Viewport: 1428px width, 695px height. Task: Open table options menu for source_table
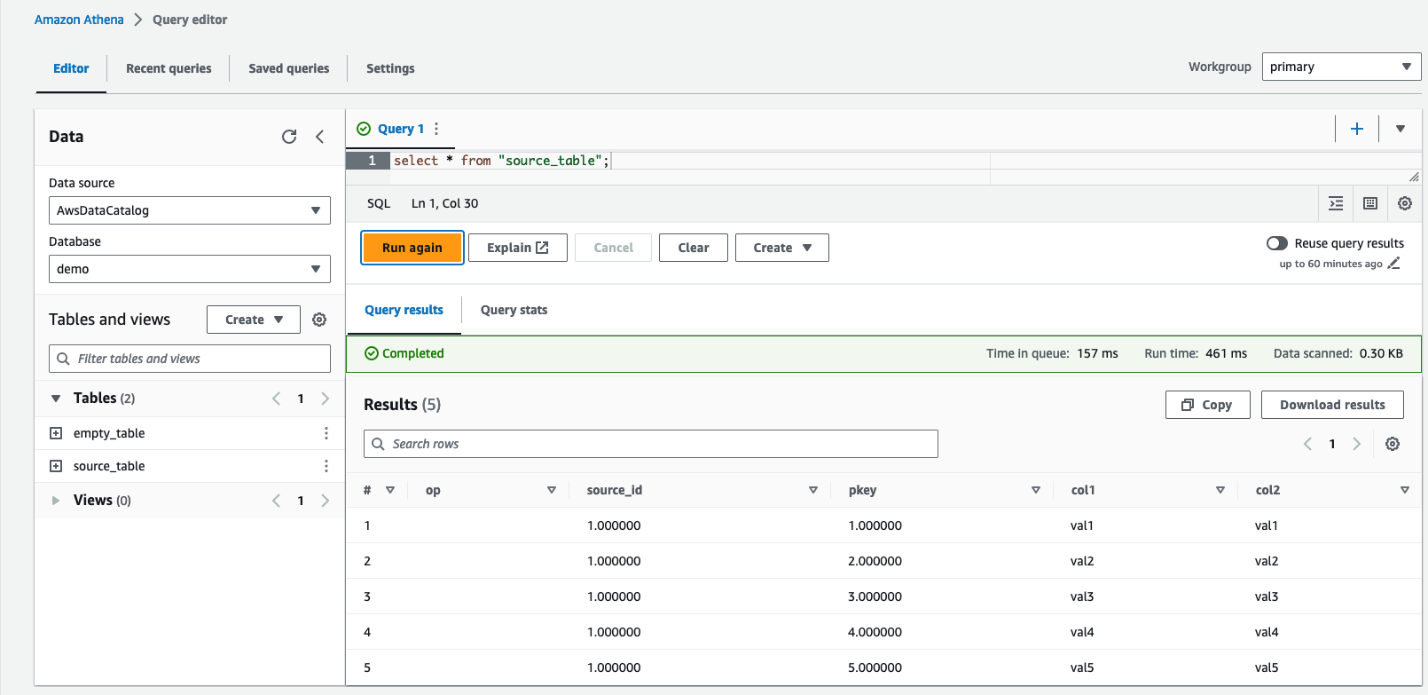pyautogui.click(x=326, y=465)
